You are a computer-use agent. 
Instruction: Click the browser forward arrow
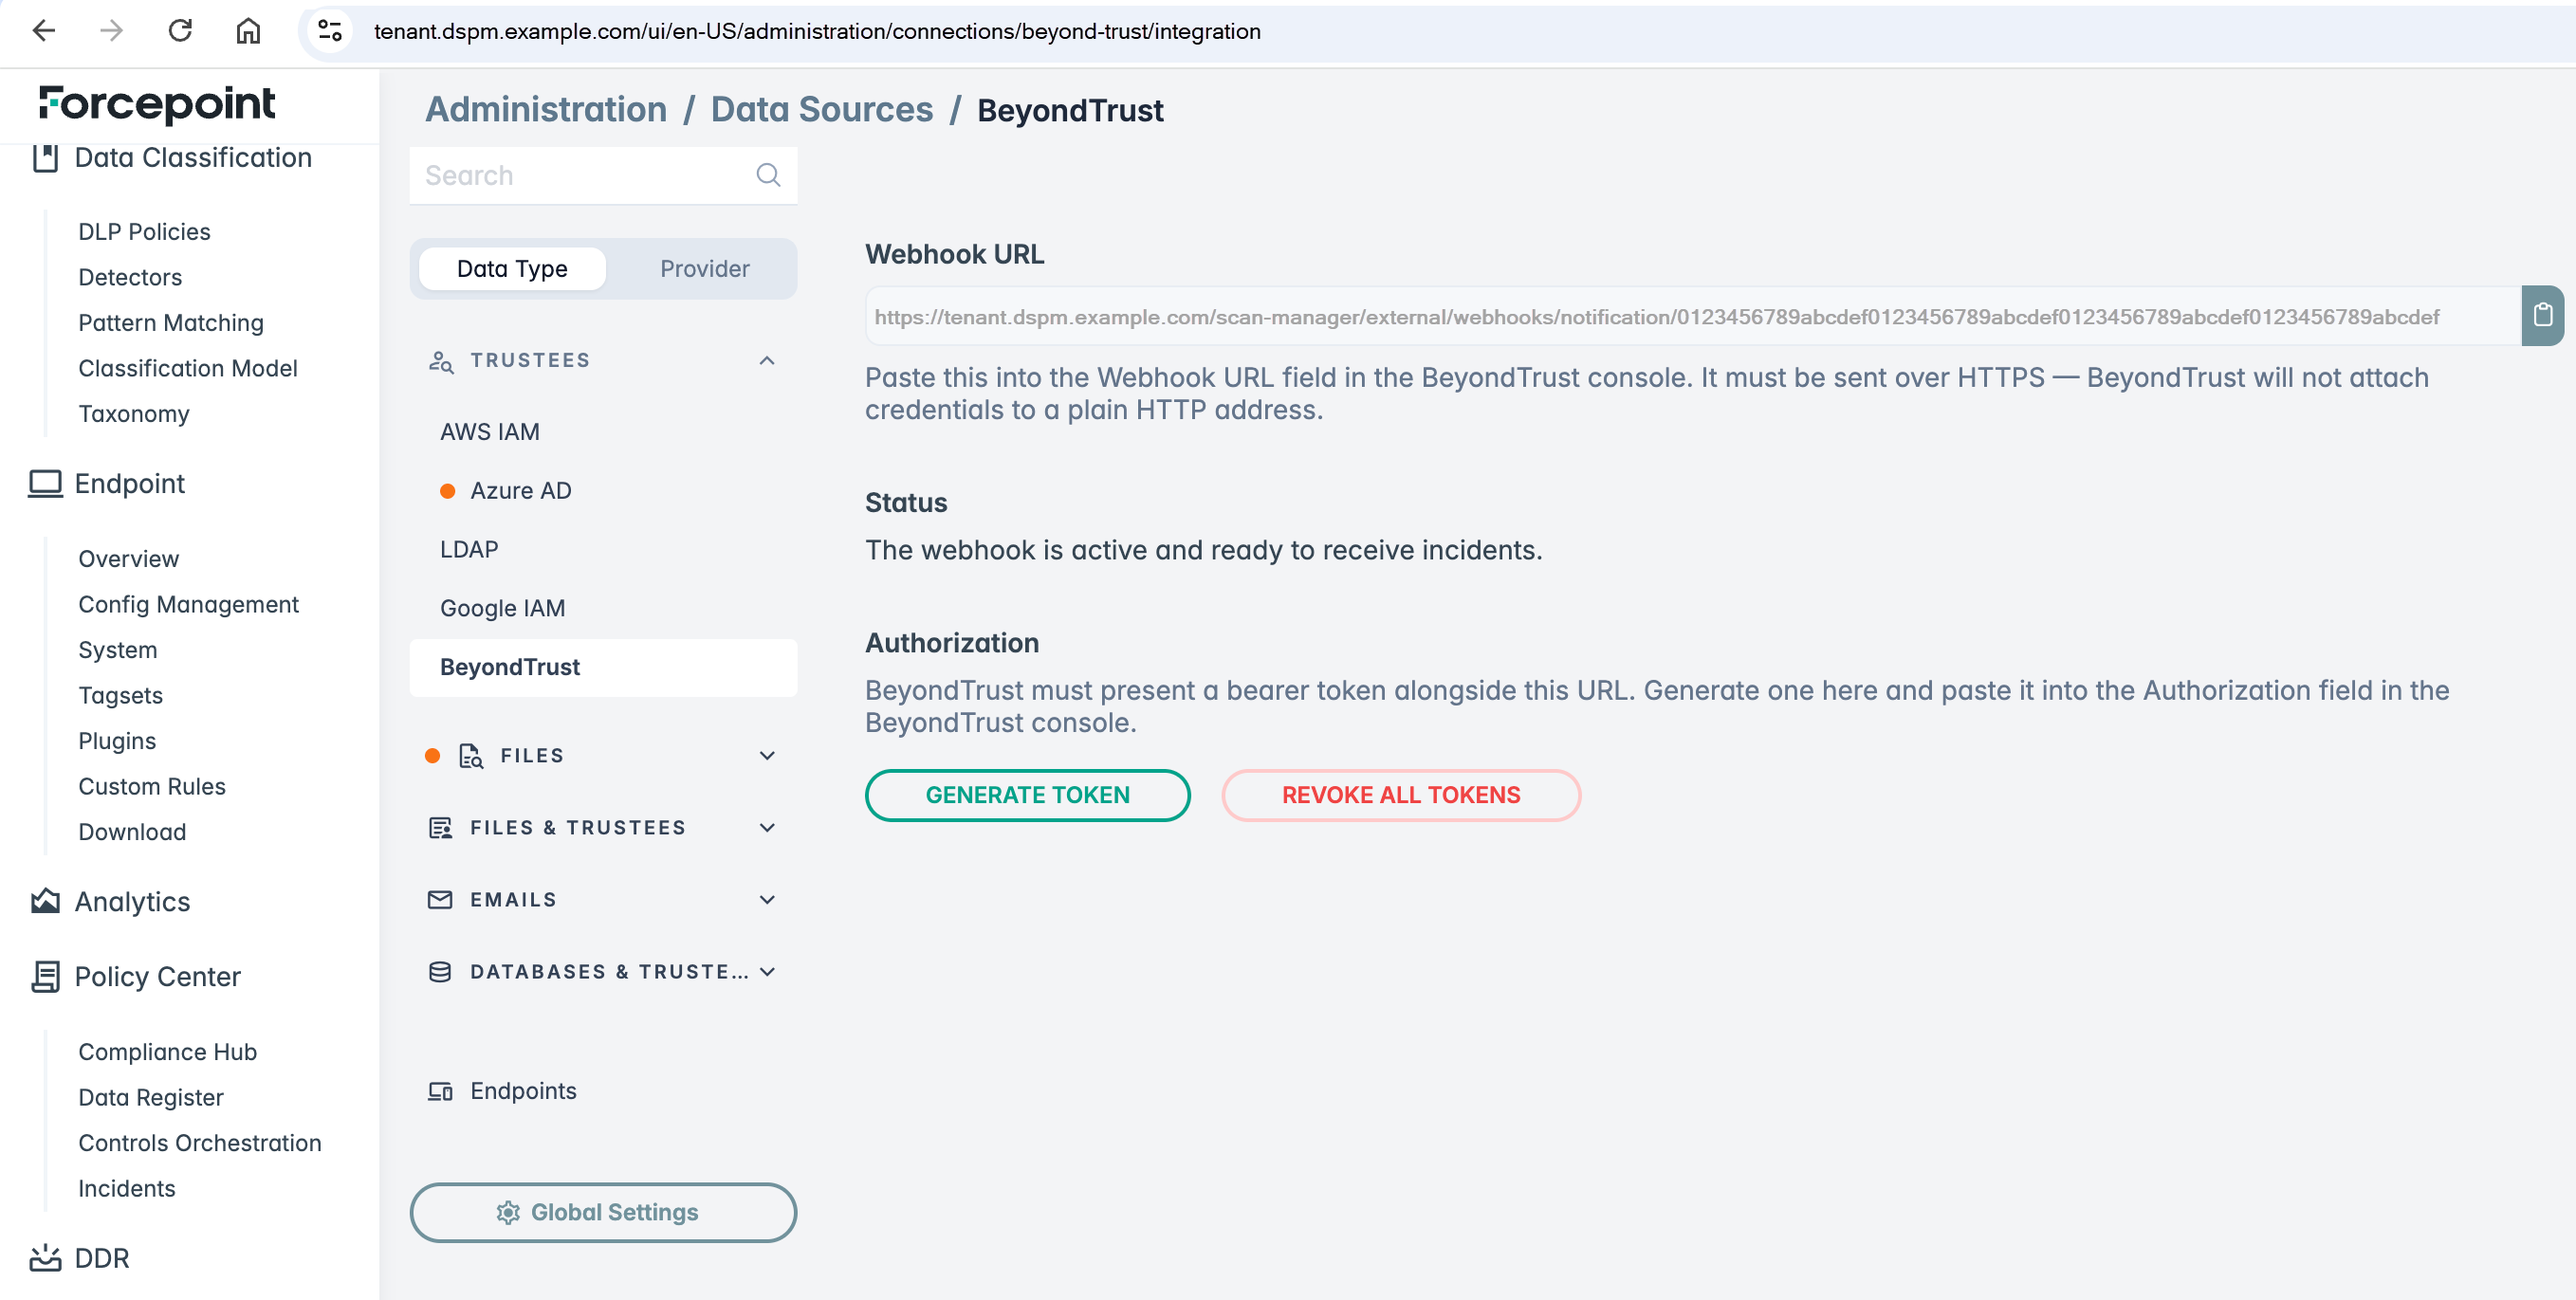[x=112, y=31]
